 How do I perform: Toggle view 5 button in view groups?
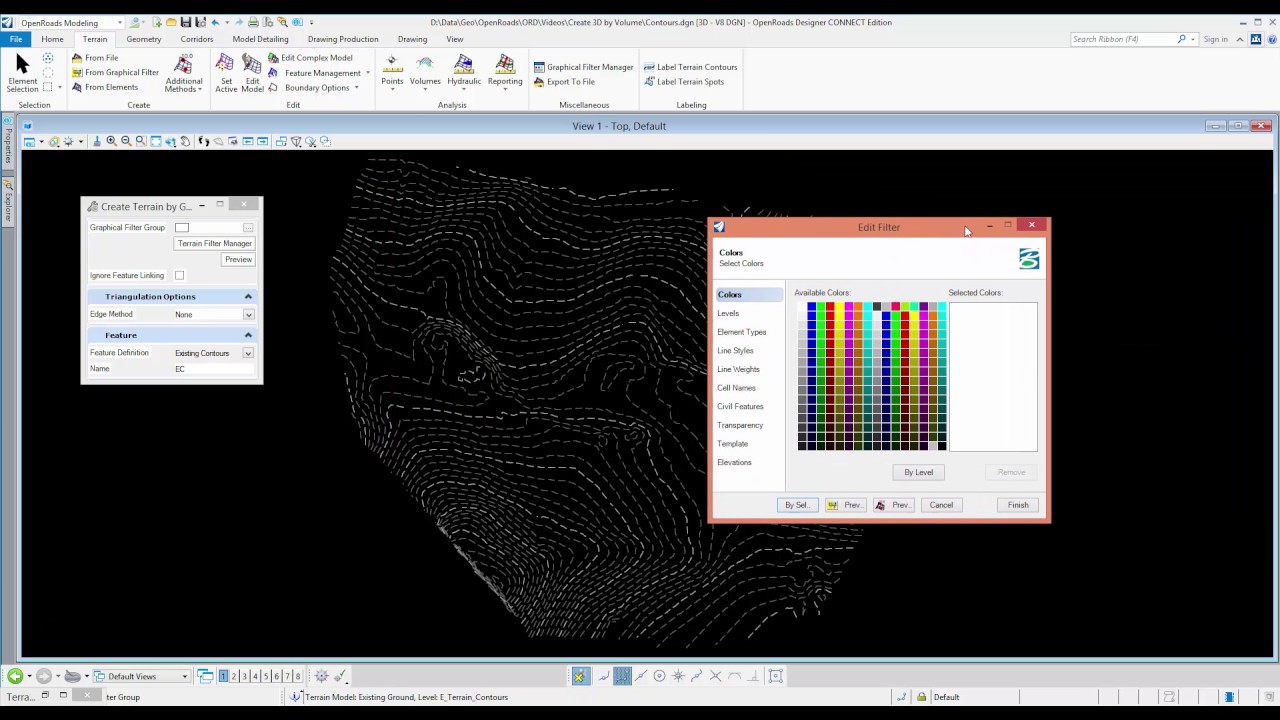click(x=266, y=676)
